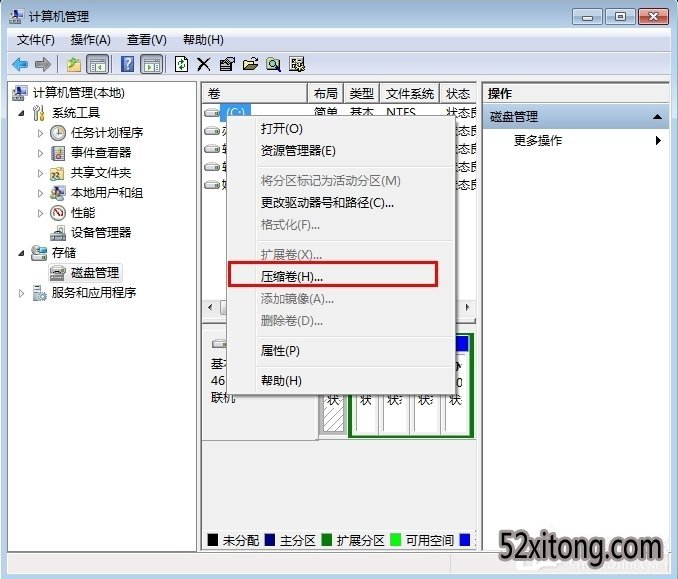Click the Up one level folder icon
This screenshot has width=678, height=579.
[74, 65]
